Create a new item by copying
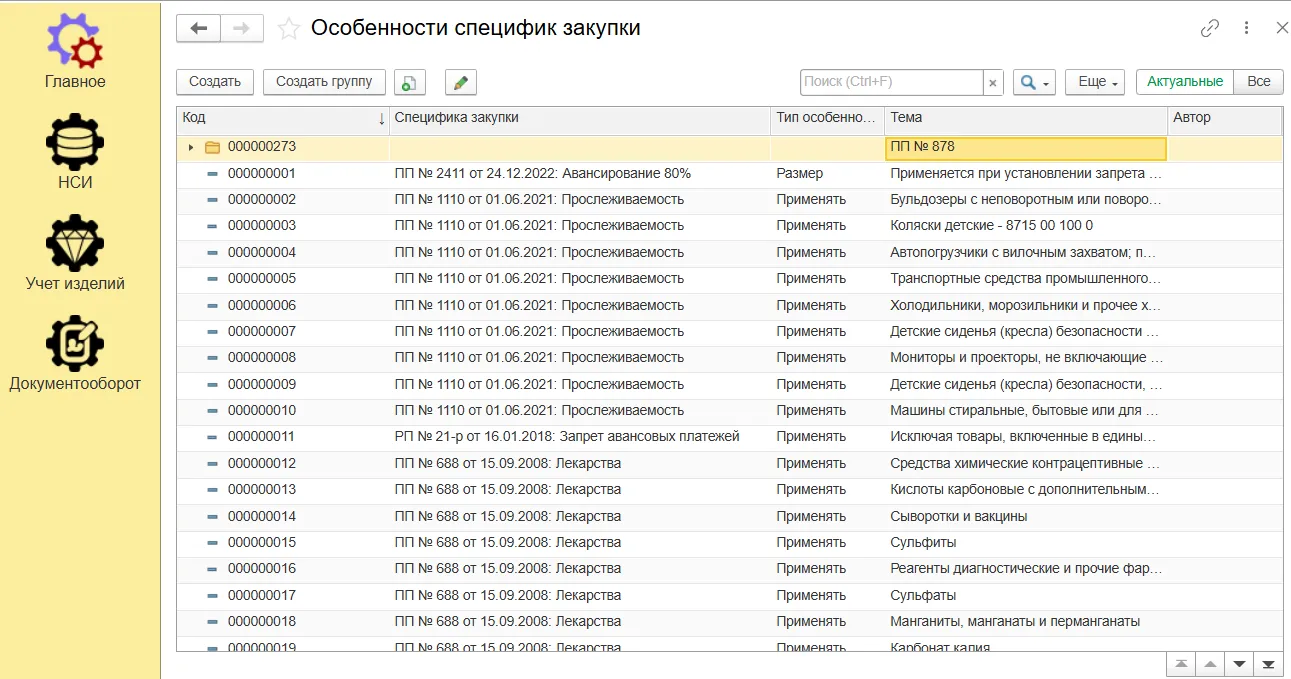Screen dimensions: 1291x679 click(410, 82)
